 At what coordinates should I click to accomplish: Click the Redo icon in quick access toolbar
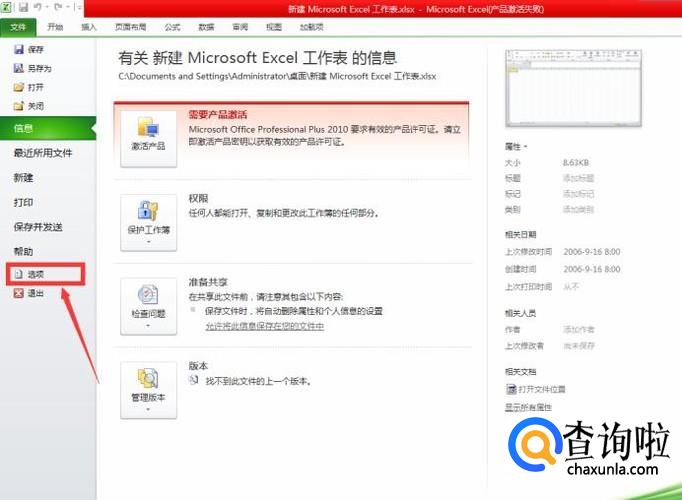pyautogui.click(x=57, y=7)
